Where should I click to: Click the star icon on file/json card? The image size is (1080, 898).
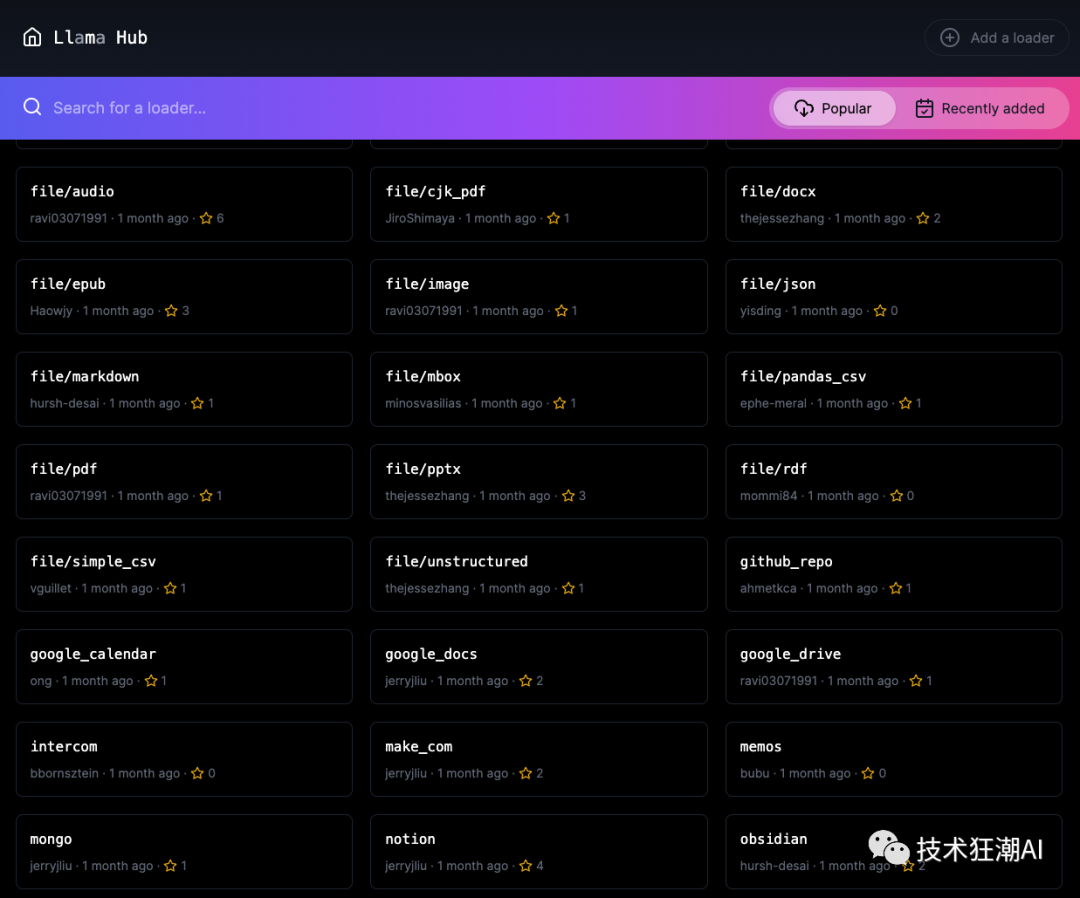point(880,311)
